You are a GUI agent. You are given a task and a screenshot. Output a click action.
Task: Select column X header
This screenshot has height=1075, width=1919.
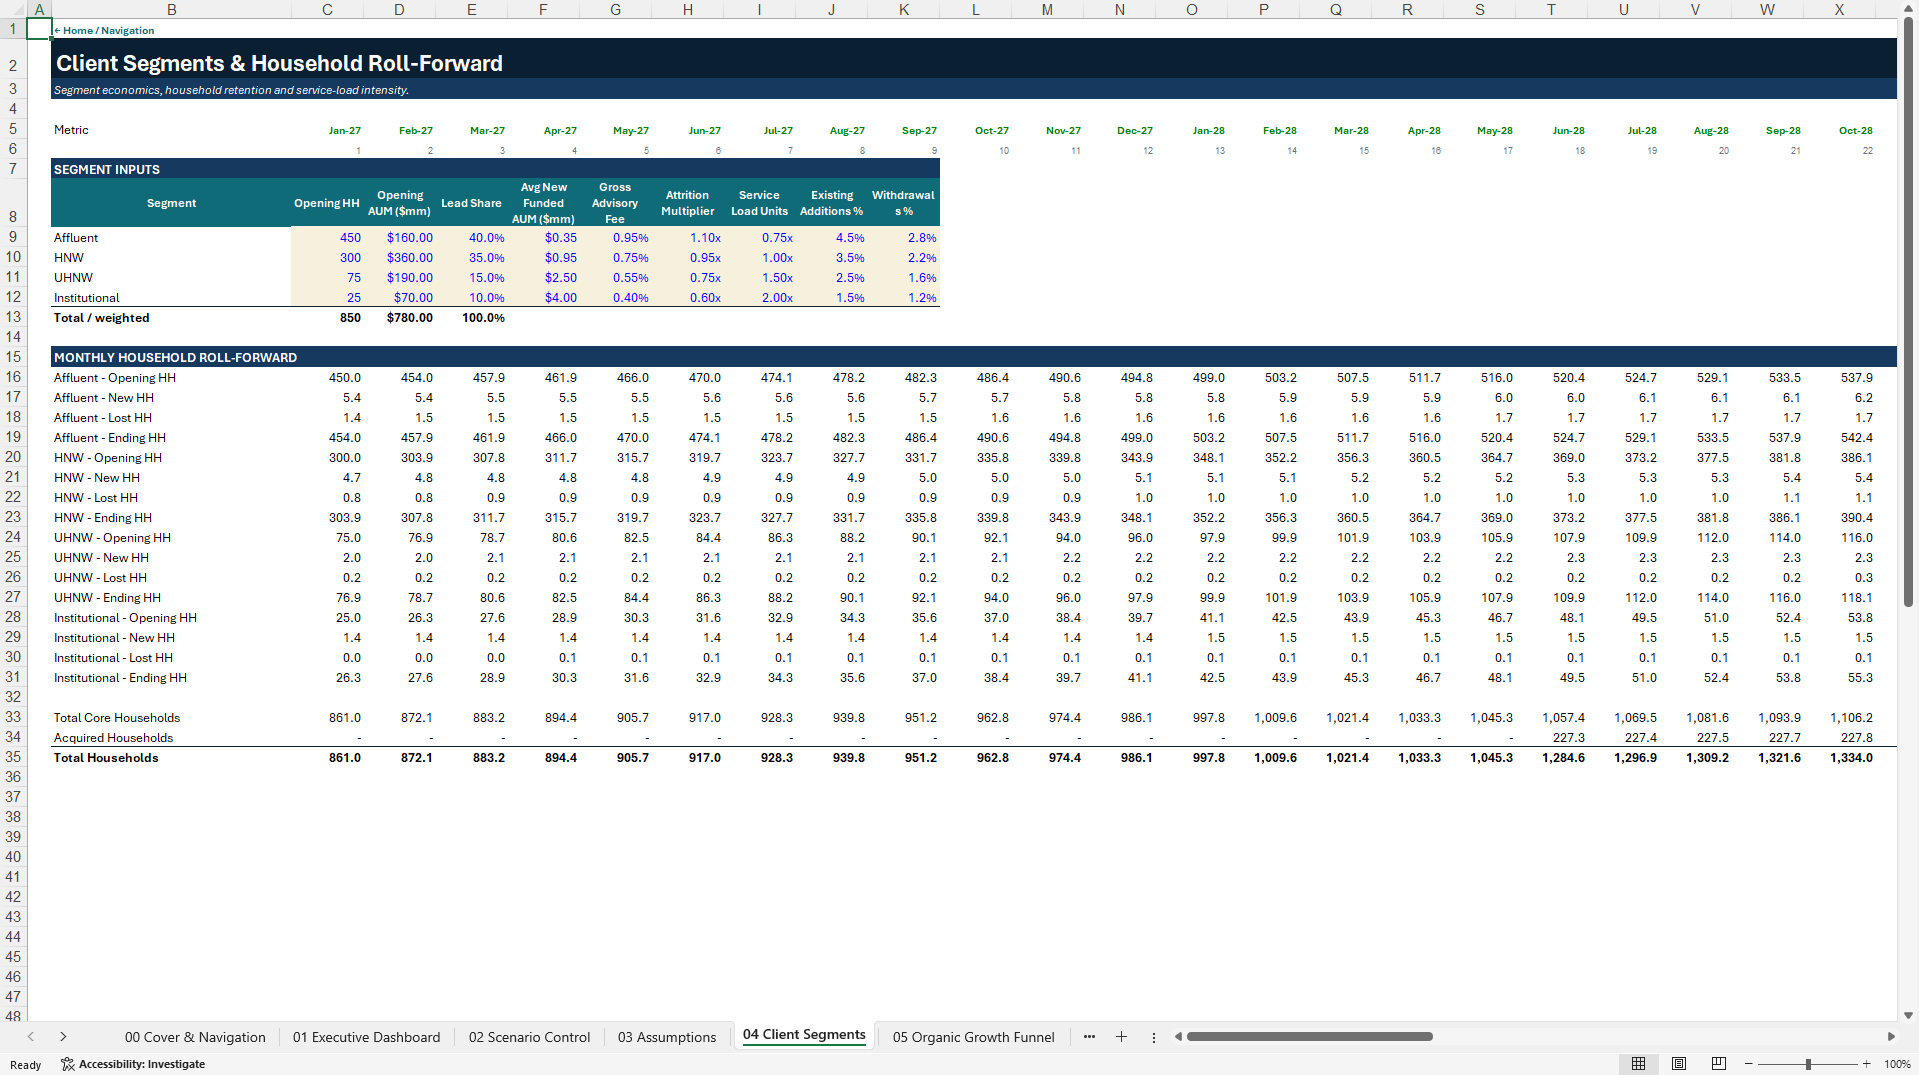[x=1839, y=9]
